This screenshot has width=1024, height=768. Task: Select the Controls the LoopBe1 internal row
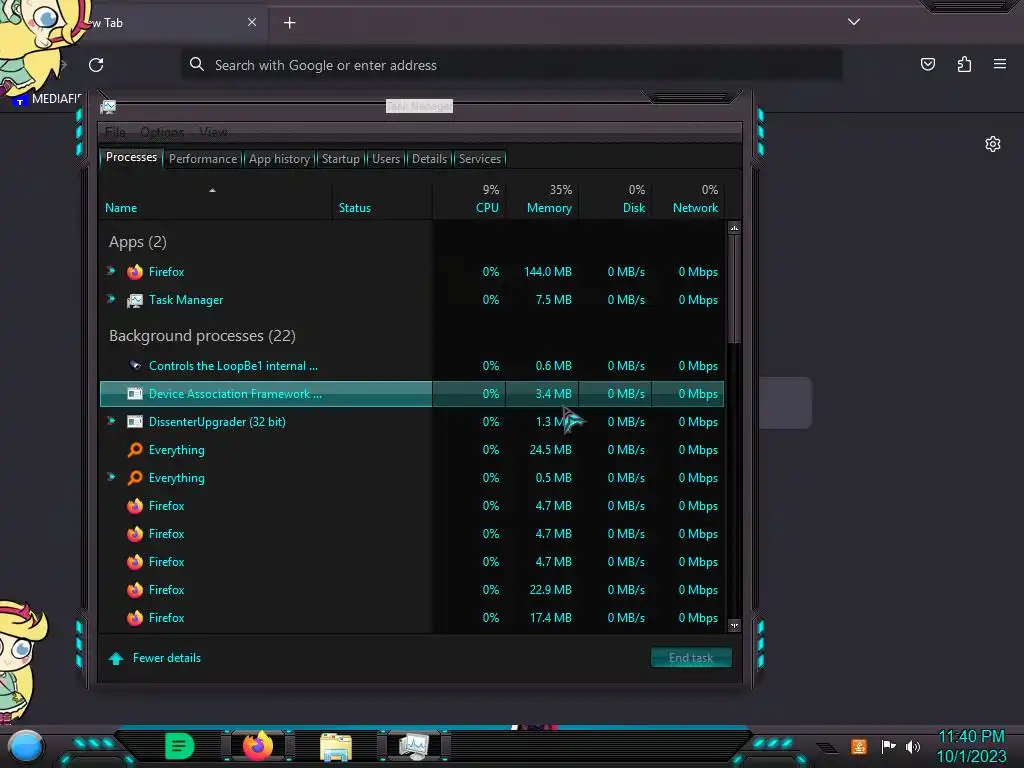pos(412,366)
